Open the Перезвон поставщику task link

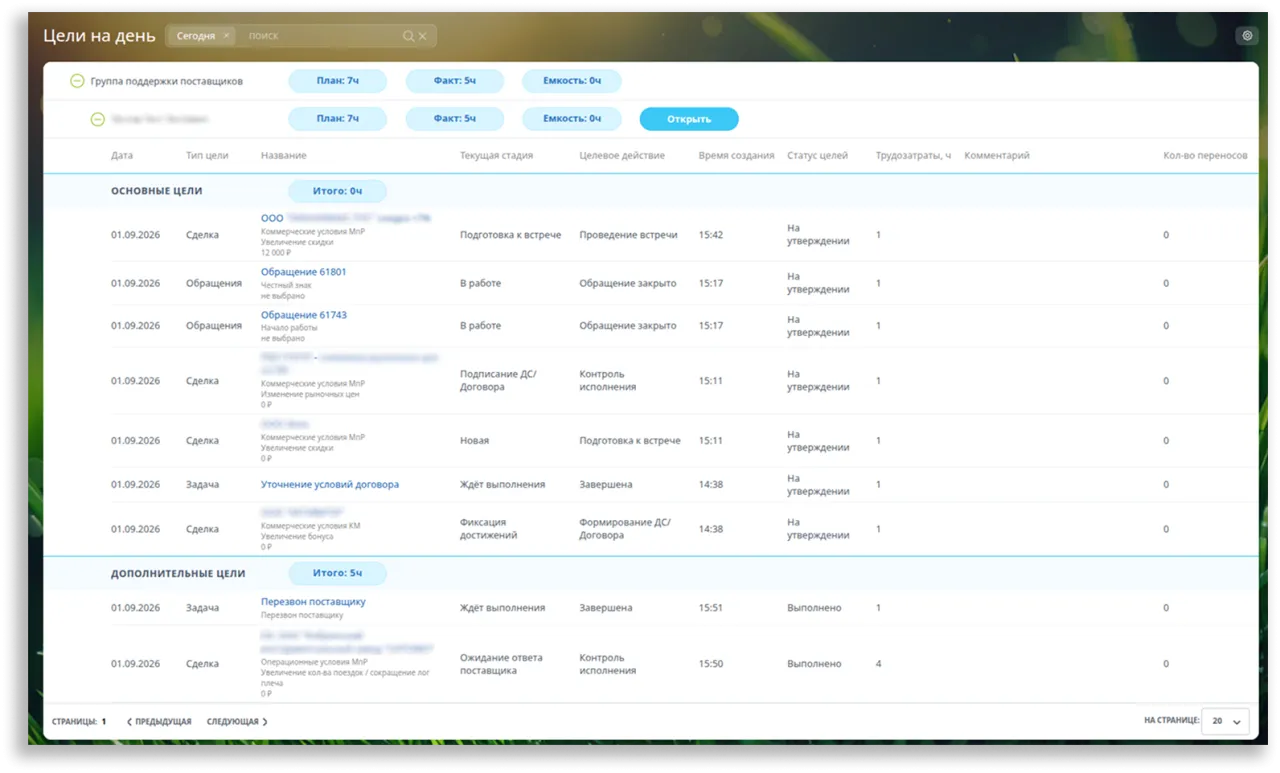point(313,602)
